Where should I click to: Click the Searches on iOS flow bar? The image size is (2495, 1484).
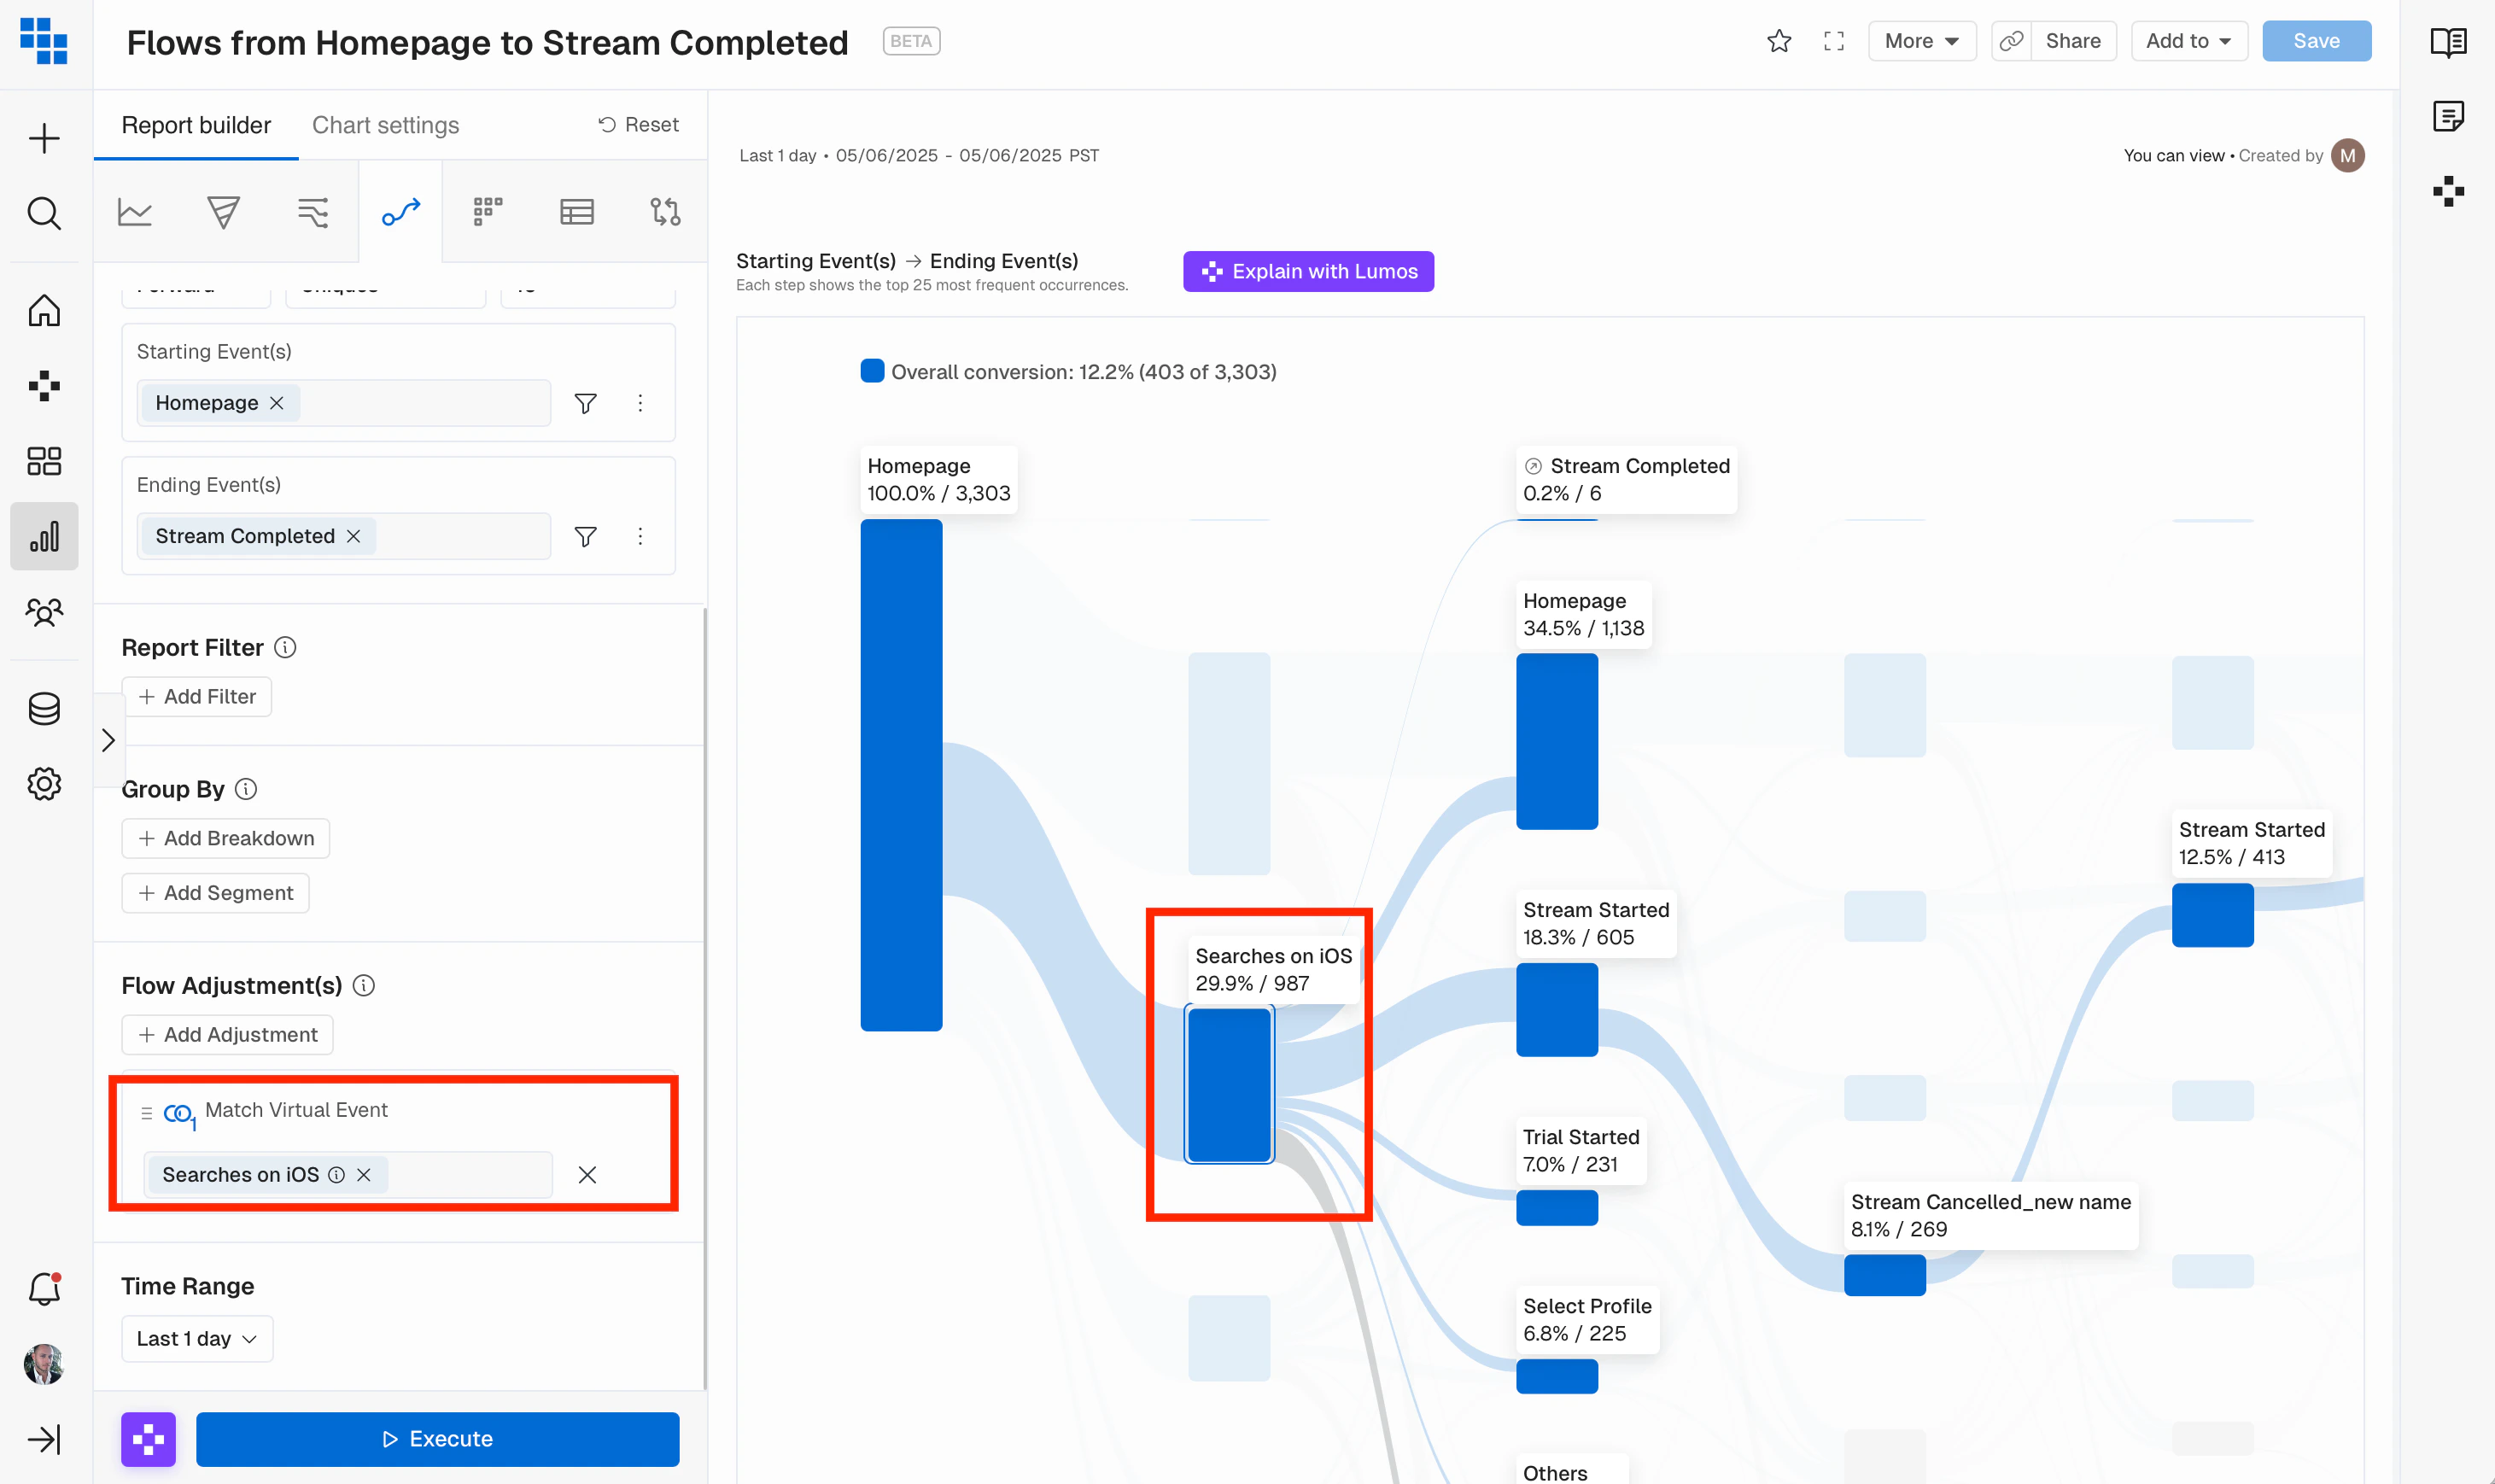[x=1228, y=1085]
